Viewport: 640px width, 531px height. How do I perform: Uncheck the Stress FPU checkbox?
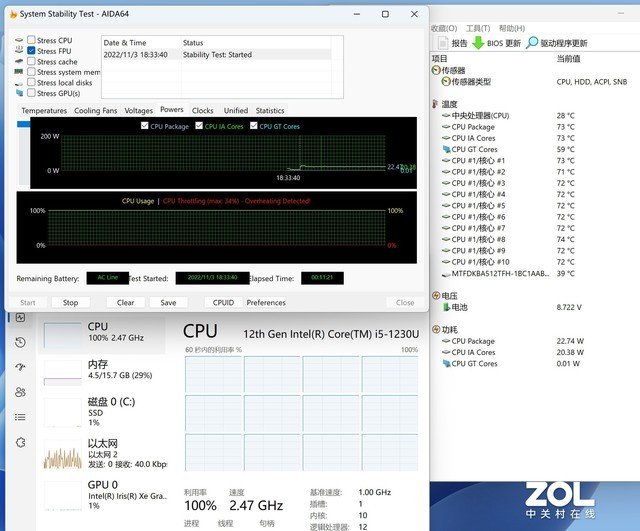click(x=31, y=51)
